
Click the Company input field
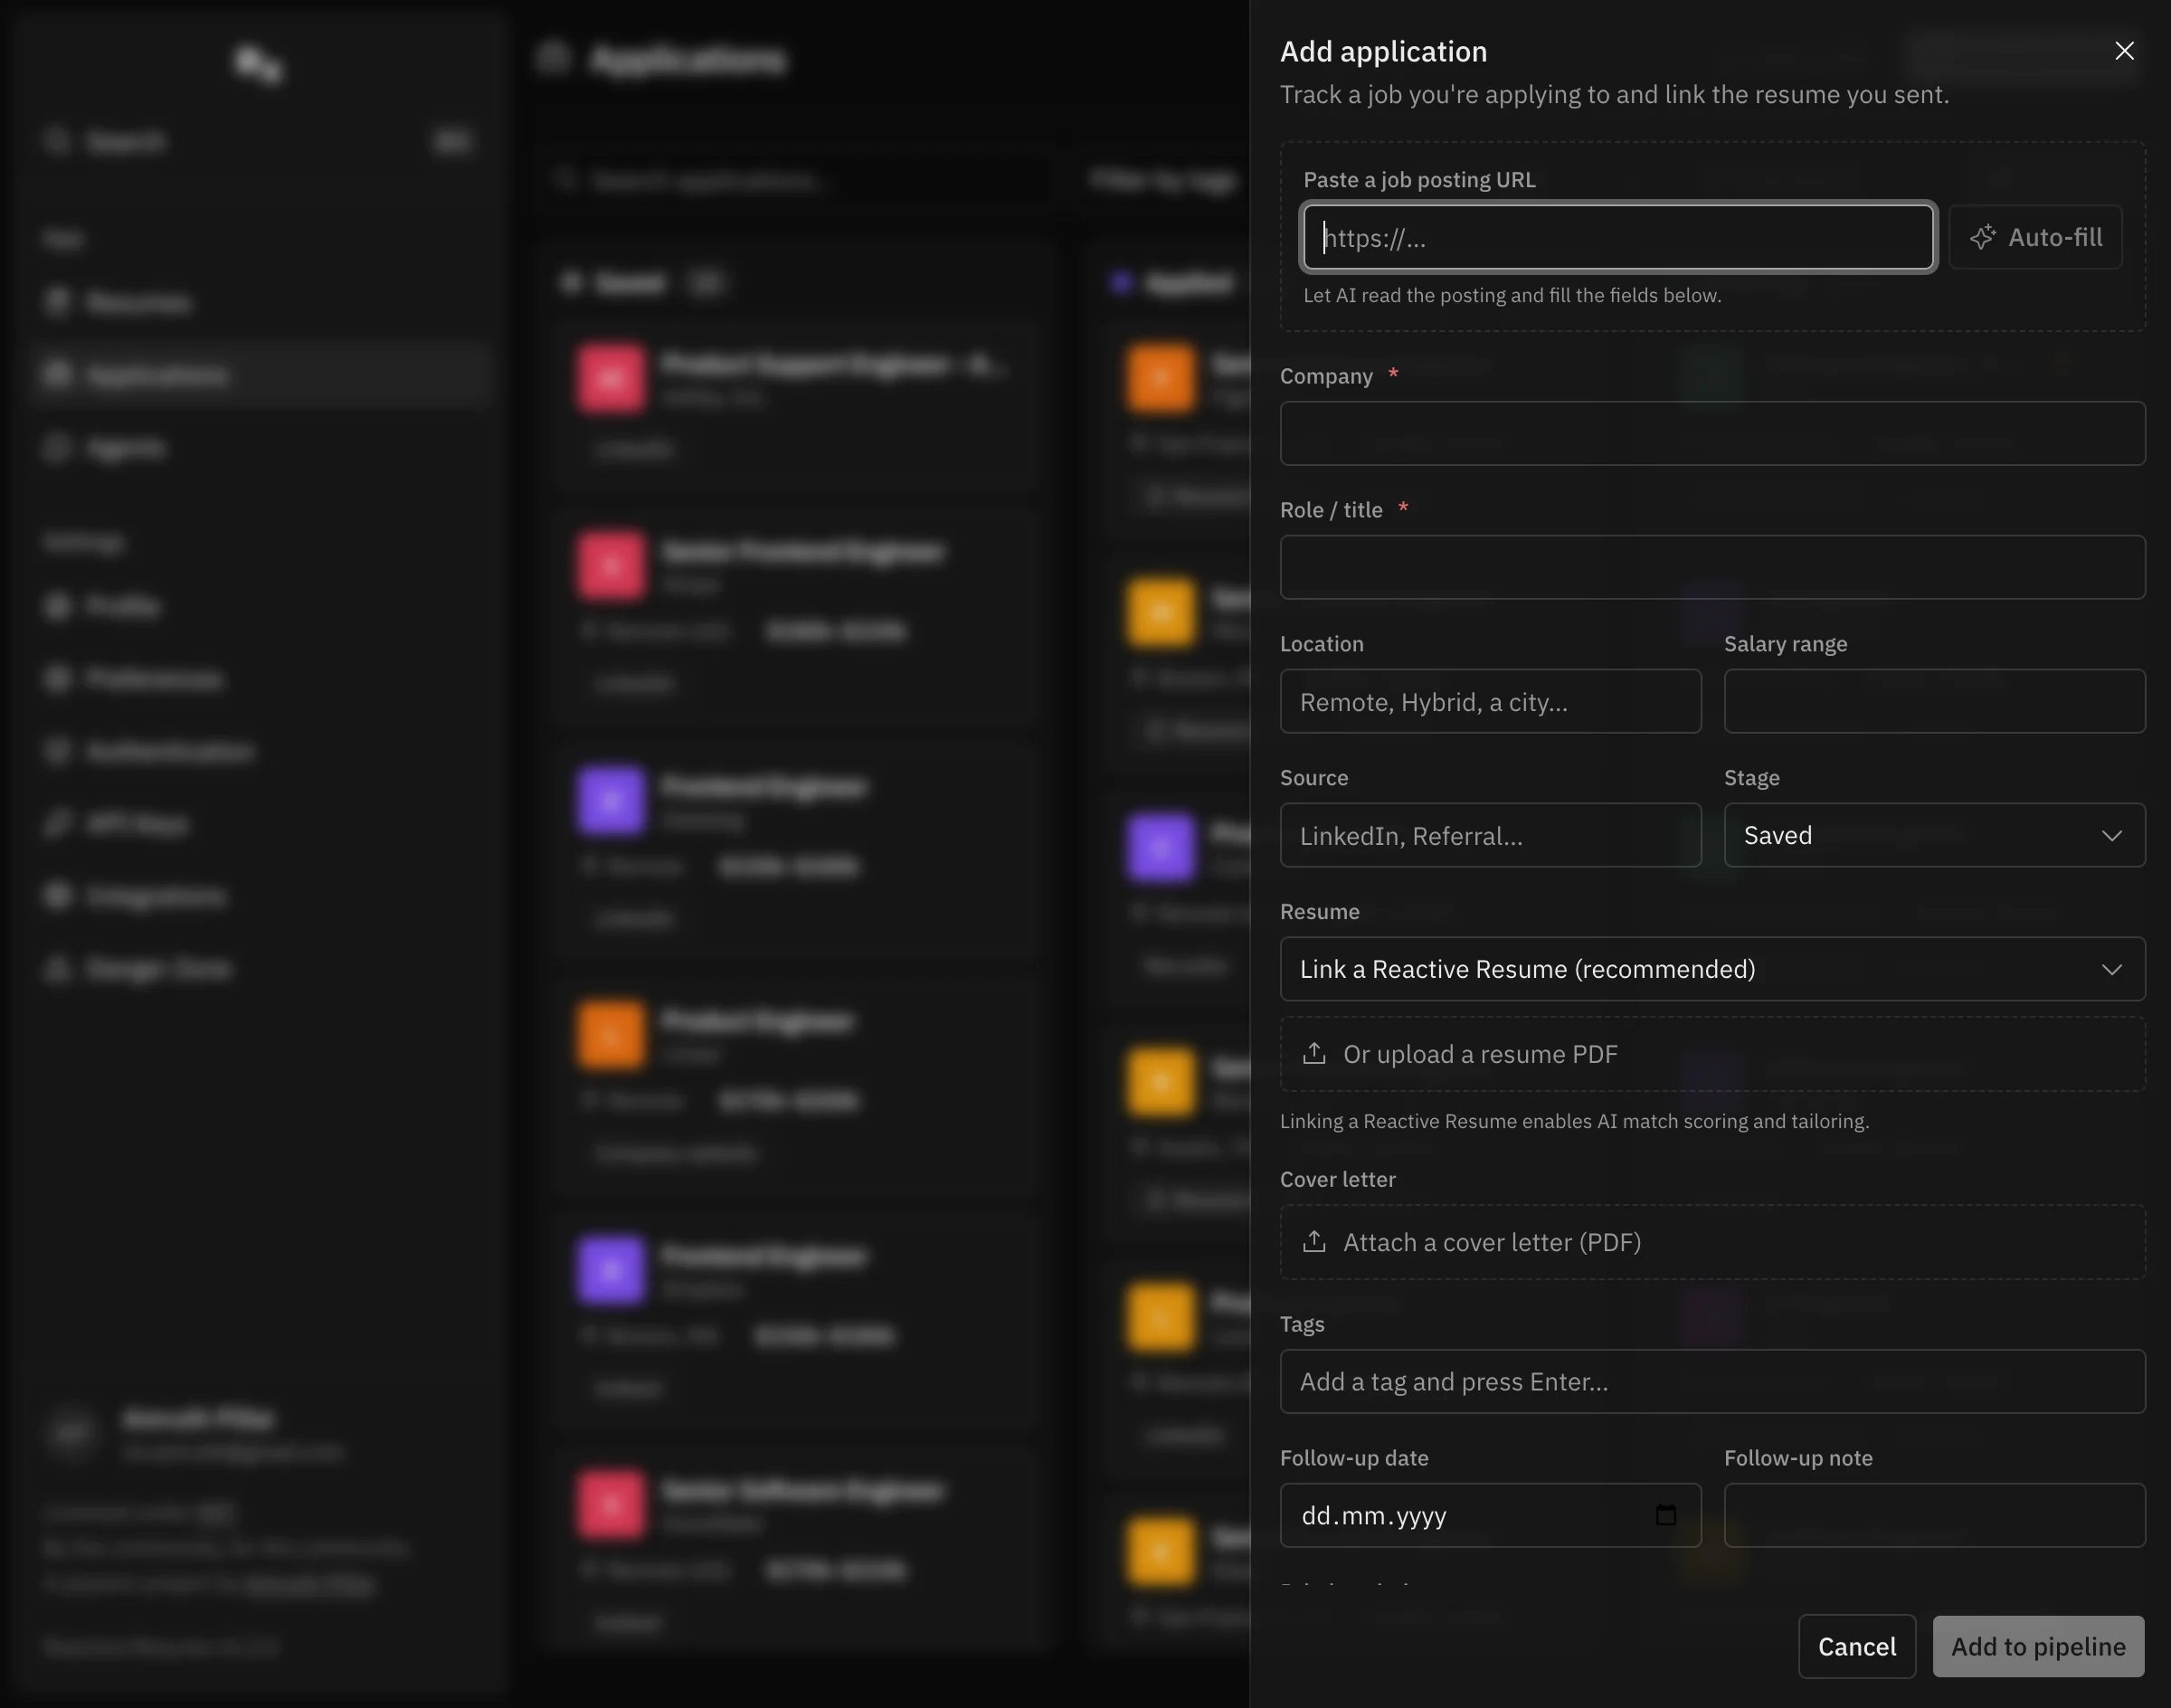click(x=1712, y=433)
